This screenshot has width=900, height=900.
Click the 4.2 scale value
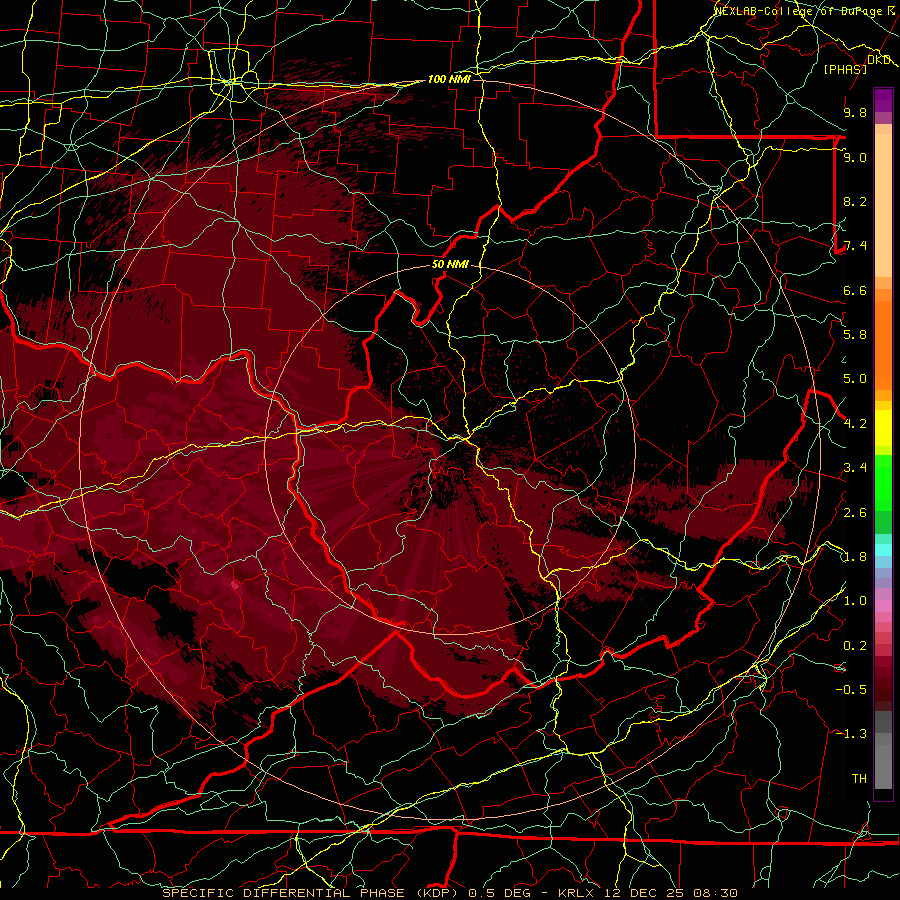(855, 424)
